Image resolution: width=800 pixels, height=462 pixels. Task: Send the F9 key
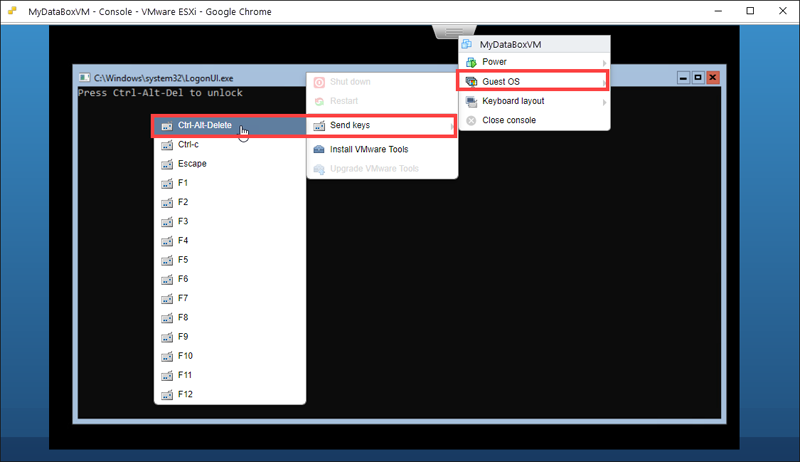pyautogui.click(x=230, y=337)
